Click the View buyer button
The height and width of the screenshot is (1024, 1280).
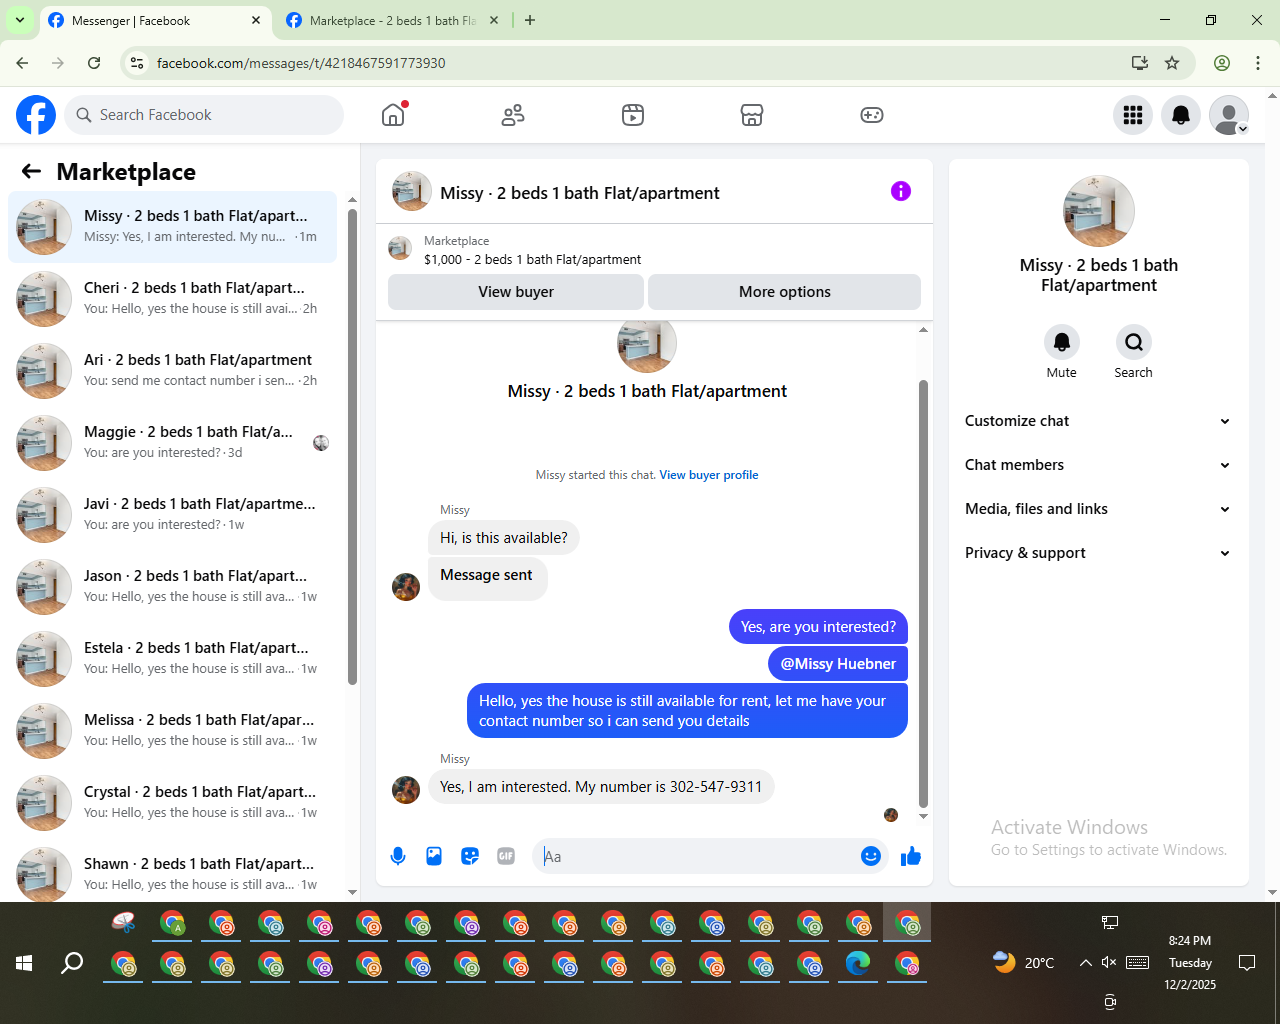(516, 292)
